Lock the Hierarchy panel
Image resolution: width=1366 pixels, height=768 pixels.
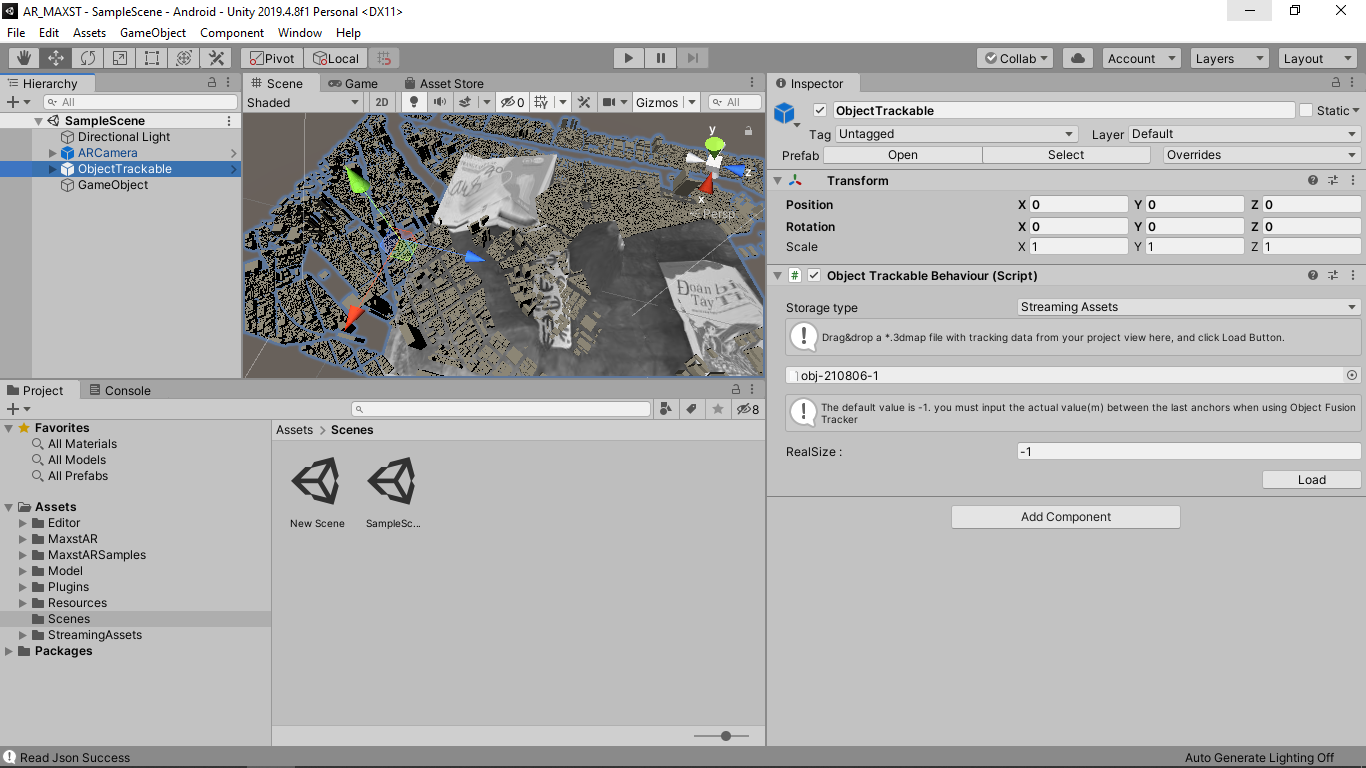(x=212, y=83)
